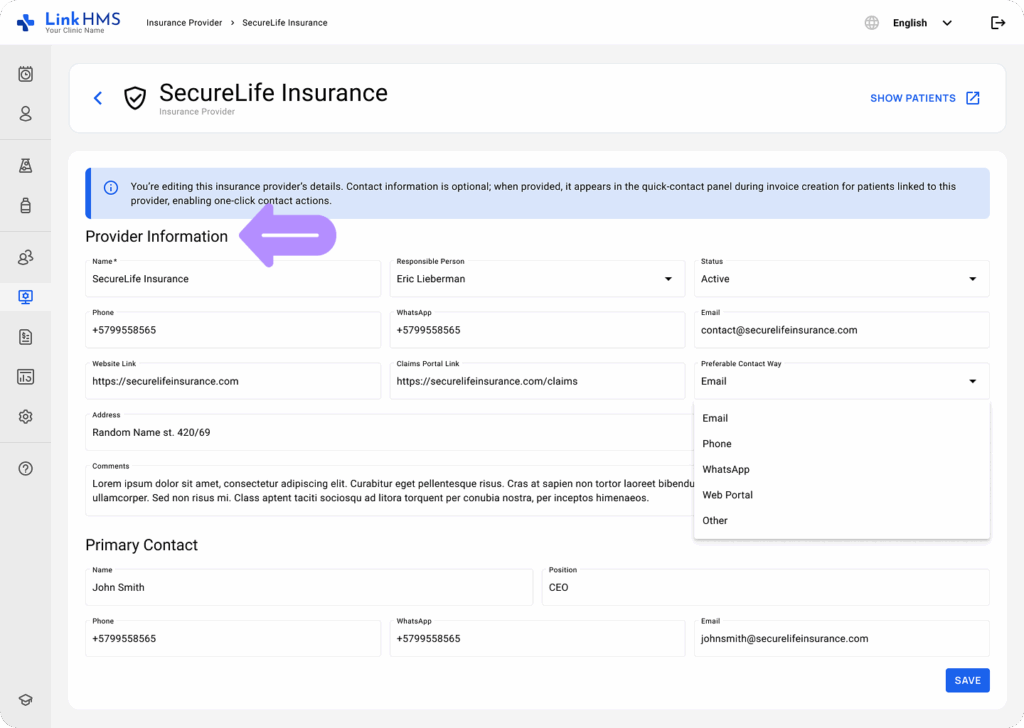This screenshot has height=728, width=1024.
Task: Select Phone from the contact way list
Action: 717,444
